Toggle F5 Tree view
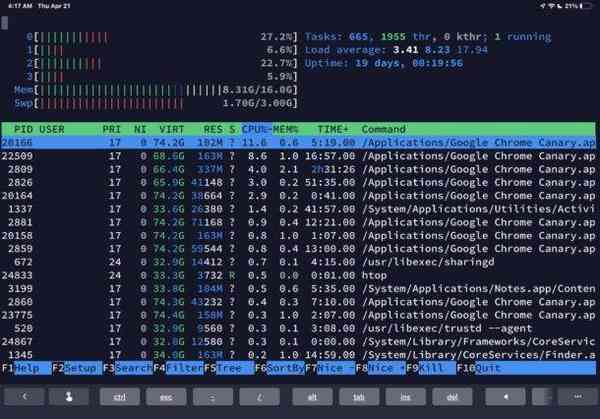 pyautogui.click(x=229, y=368)
